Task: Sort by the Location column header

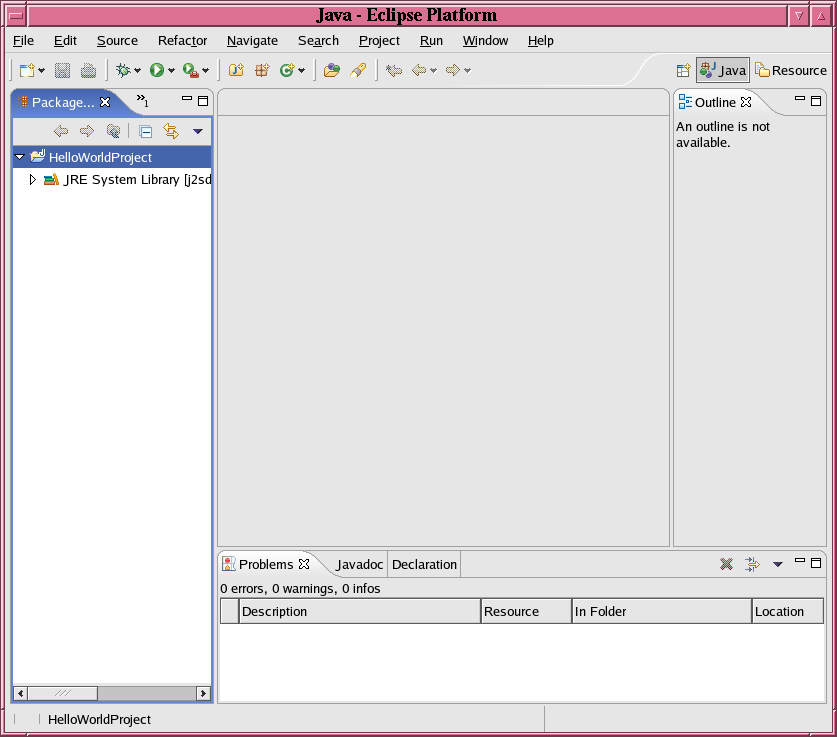Action: pyautogui.click(x=788, y=612)
